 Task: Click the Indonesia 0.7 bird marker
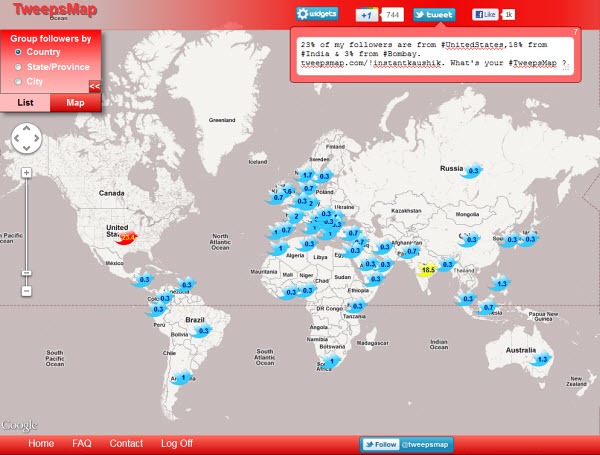487,307
